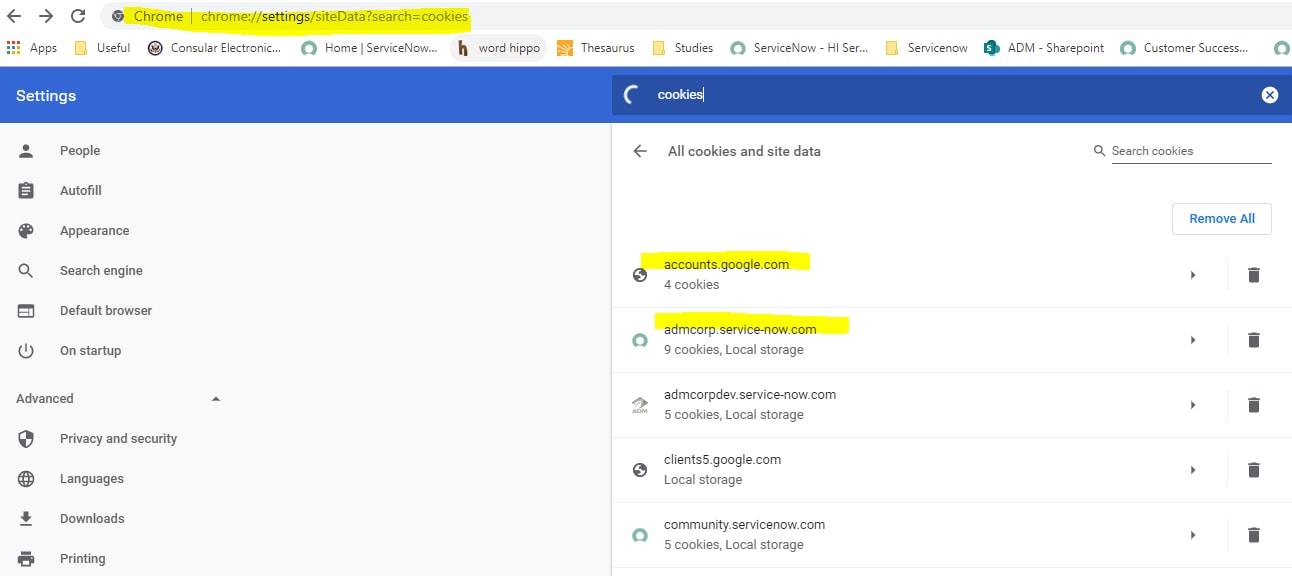This screenshot has width=1292, height=576.
Task: Click the Remove All button
Action: 1221,218
